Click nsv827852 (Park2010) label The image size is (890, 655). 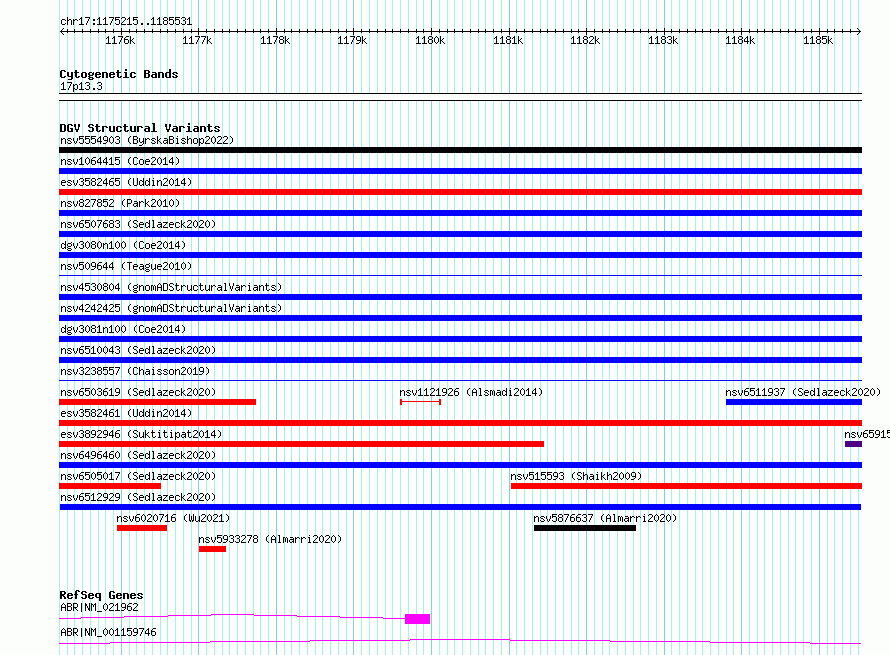[120, 203]
